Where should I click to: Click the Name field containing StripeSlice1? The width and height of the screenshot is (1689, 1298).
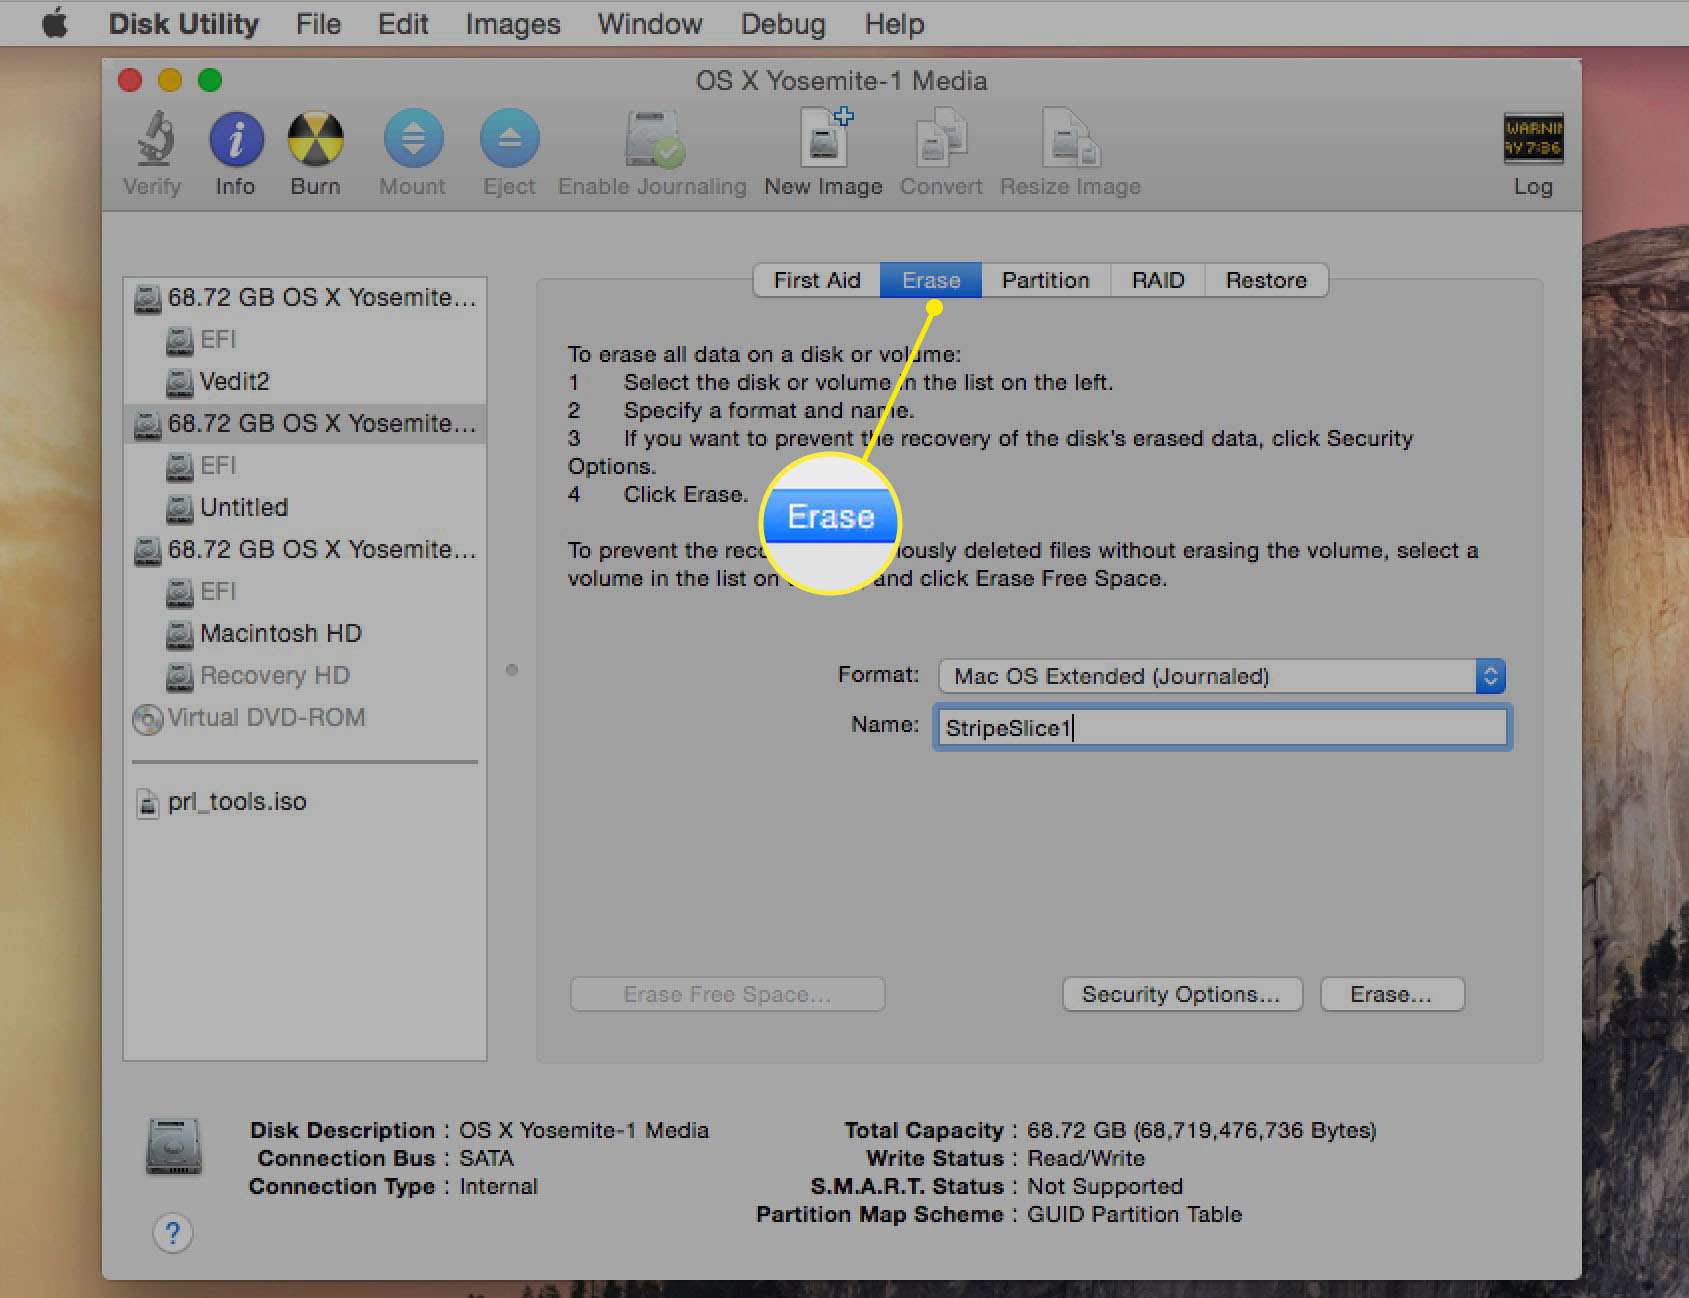pyautogui.click(x=1222, y=727)
